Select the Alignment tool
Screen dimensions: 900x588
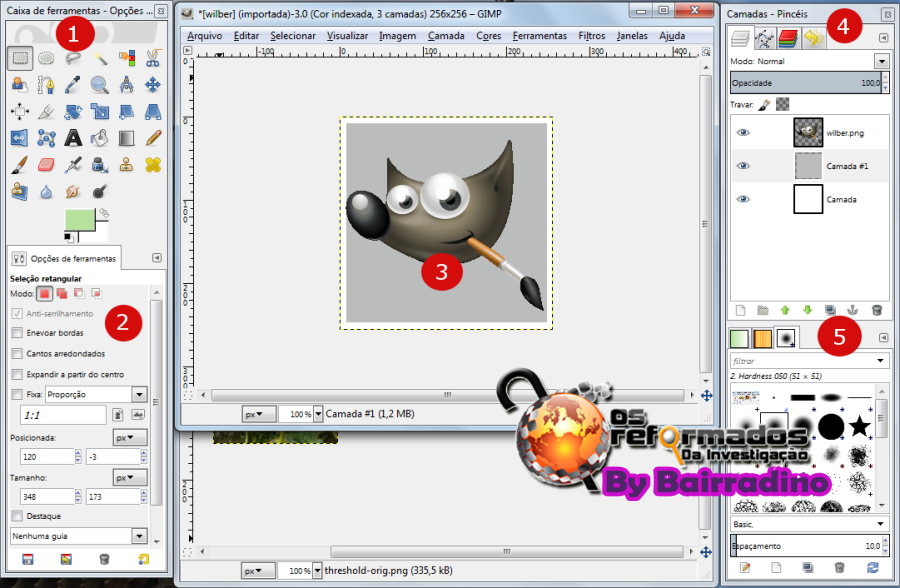20,111
